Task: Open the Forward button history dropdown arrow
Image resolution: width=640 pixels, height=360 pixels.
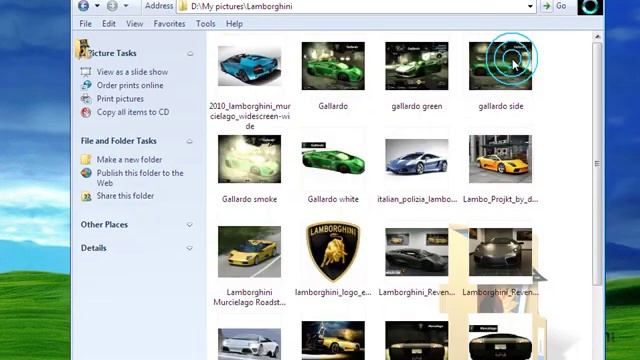Action: click(x=126, y=6)
